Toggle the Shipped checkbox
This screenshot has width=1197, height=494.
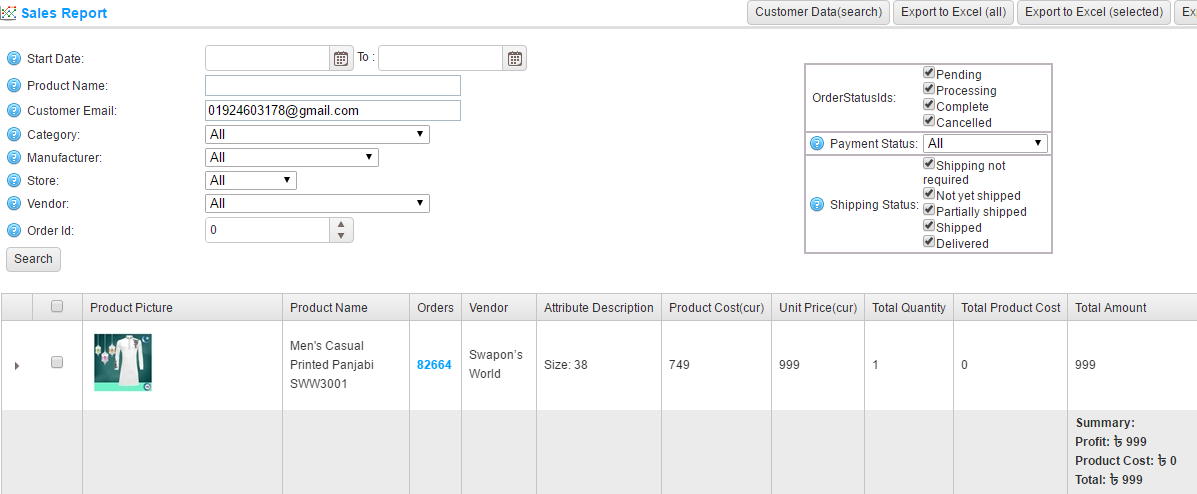tap(929, 225)
